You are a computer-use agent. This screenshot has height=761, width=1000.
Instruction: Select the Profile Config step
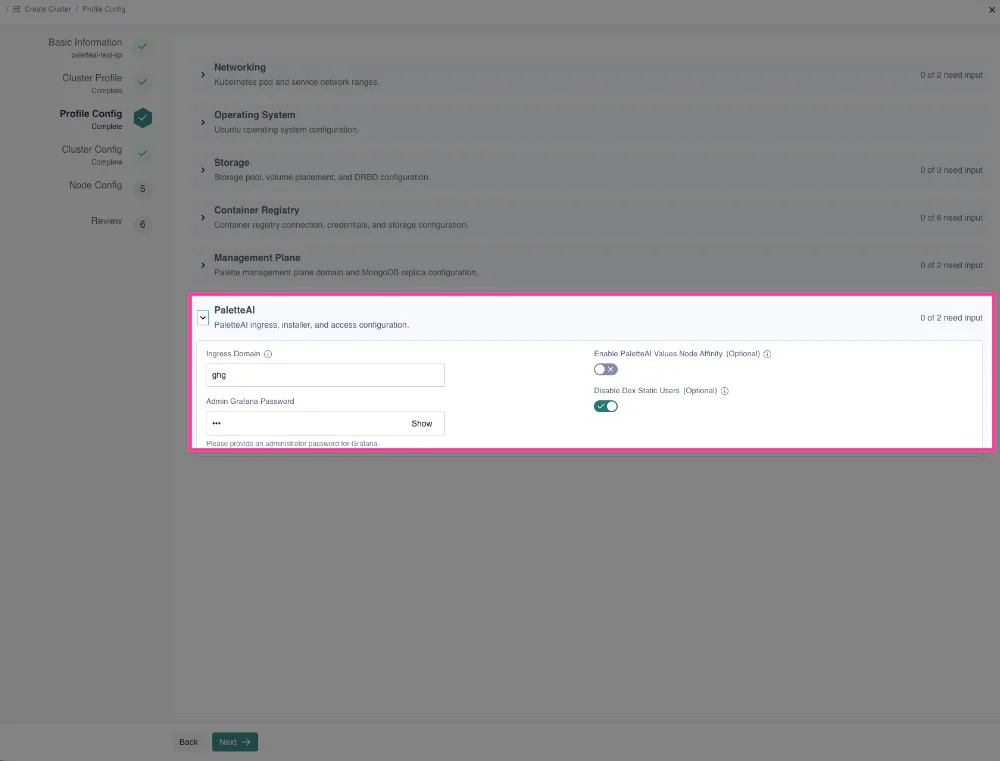click(91, 114)
